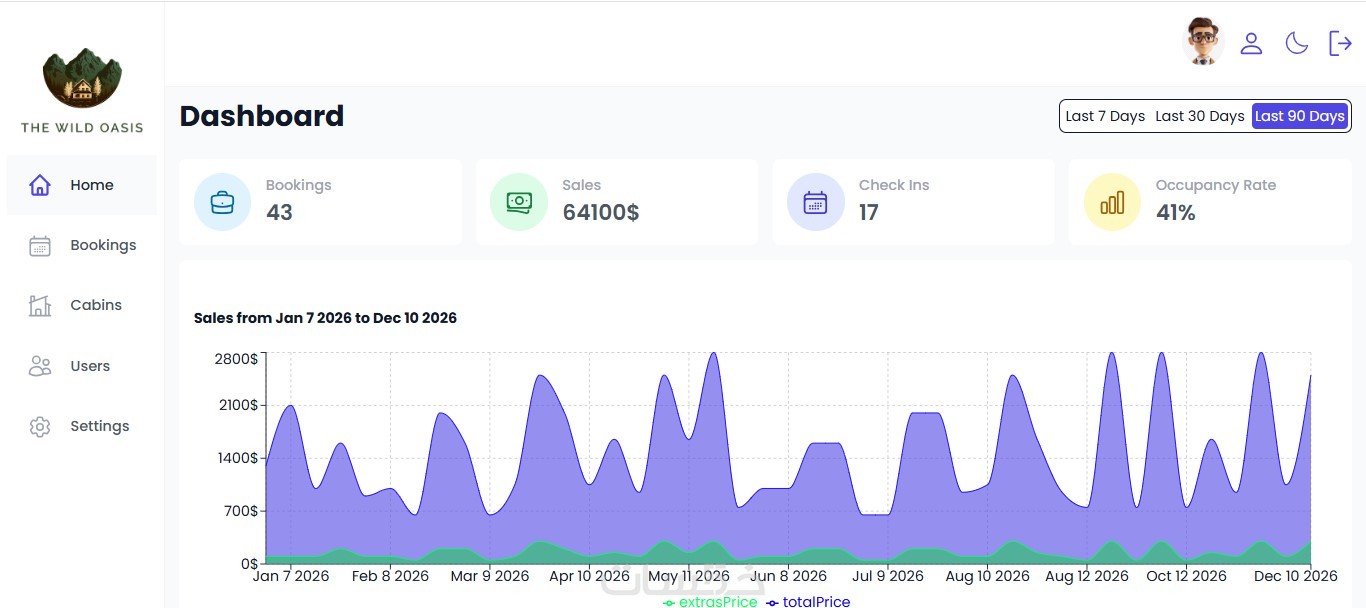Open Bookings from the sidebar
The width and height of the screenshot is (1366, 608).
(82, 245)
